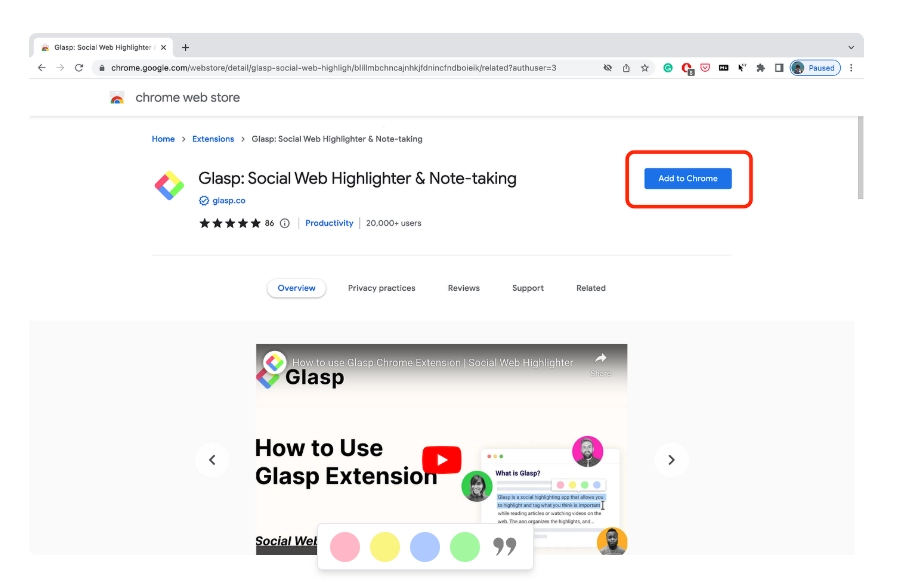Click the five-star rating
Viewport: 905px width, 582px height.
(x=230, y=223)
